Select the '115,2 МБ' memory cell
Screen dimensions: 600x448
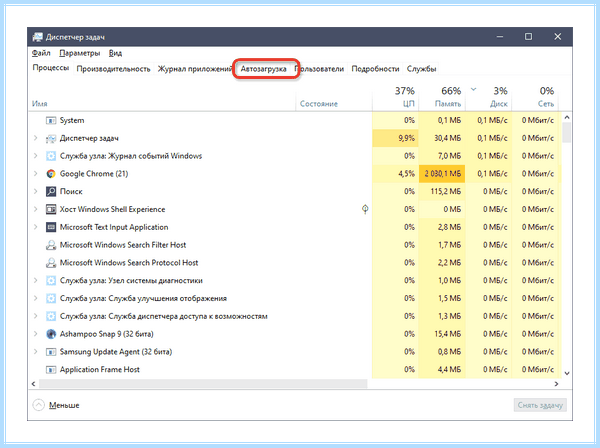[442, 191]
